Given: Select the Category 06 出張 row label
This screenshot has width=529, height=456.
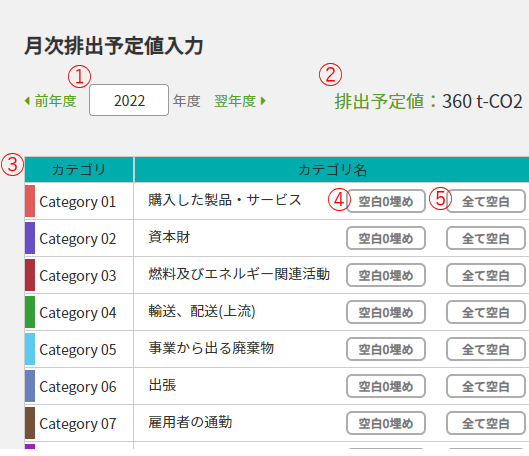Looking at the screenshot, I should tap(78, 387).
